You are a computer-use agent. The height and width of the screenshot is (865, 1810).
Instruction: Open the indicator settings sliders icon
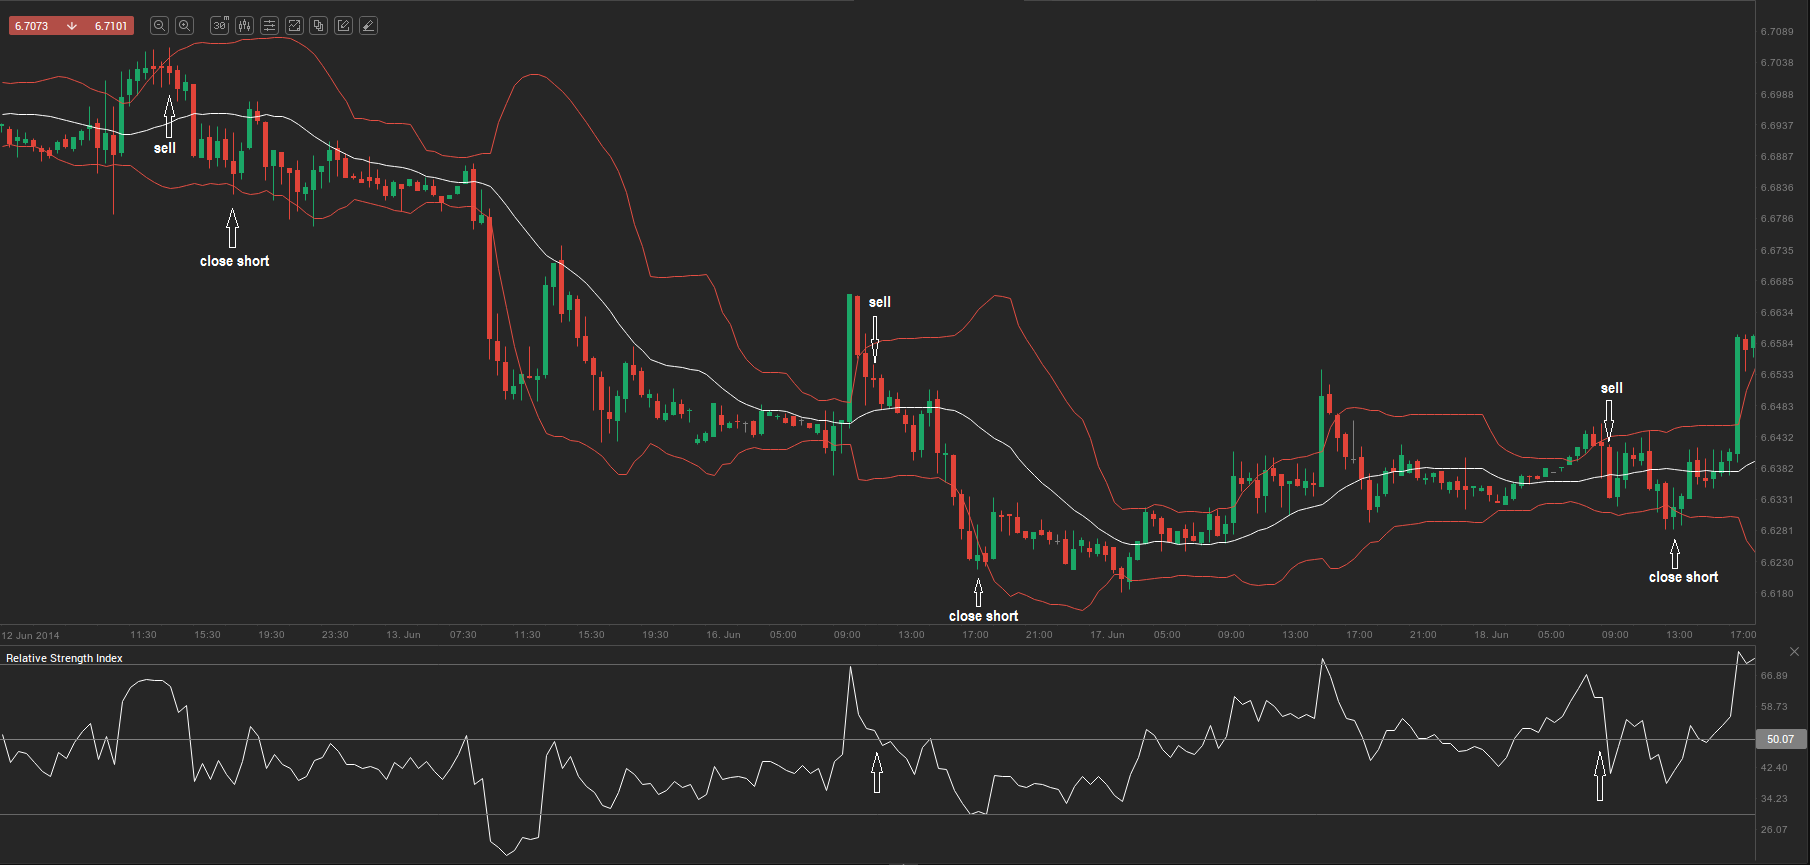click(x=270, y=26)
